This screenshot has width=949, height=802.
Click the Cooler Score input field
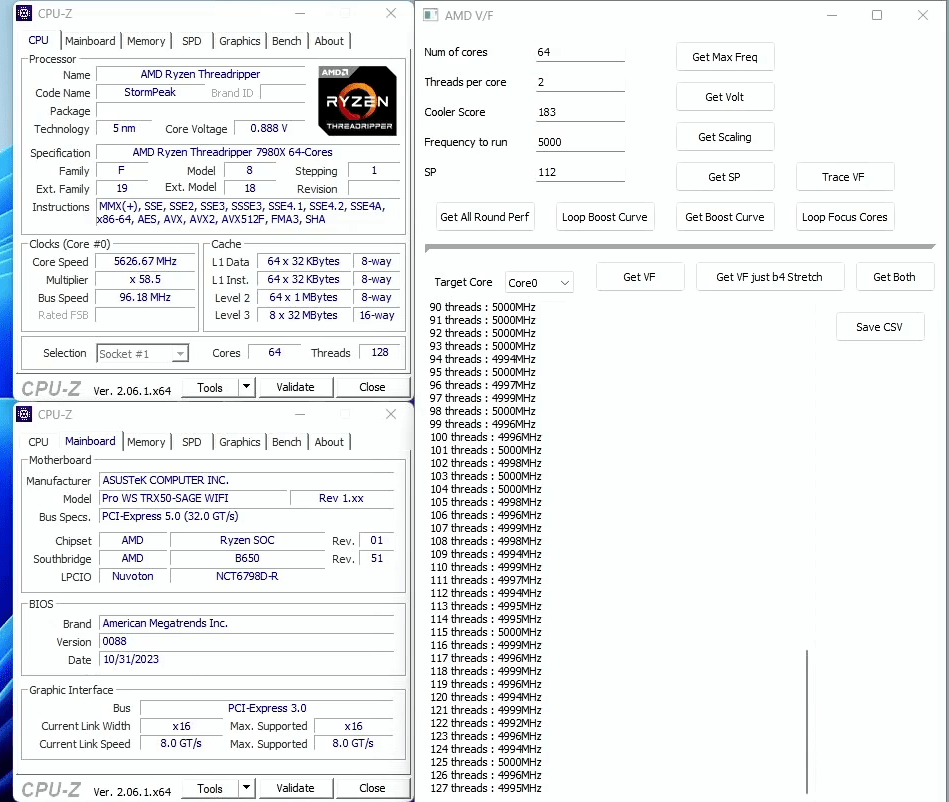click(x=580, y=112)
